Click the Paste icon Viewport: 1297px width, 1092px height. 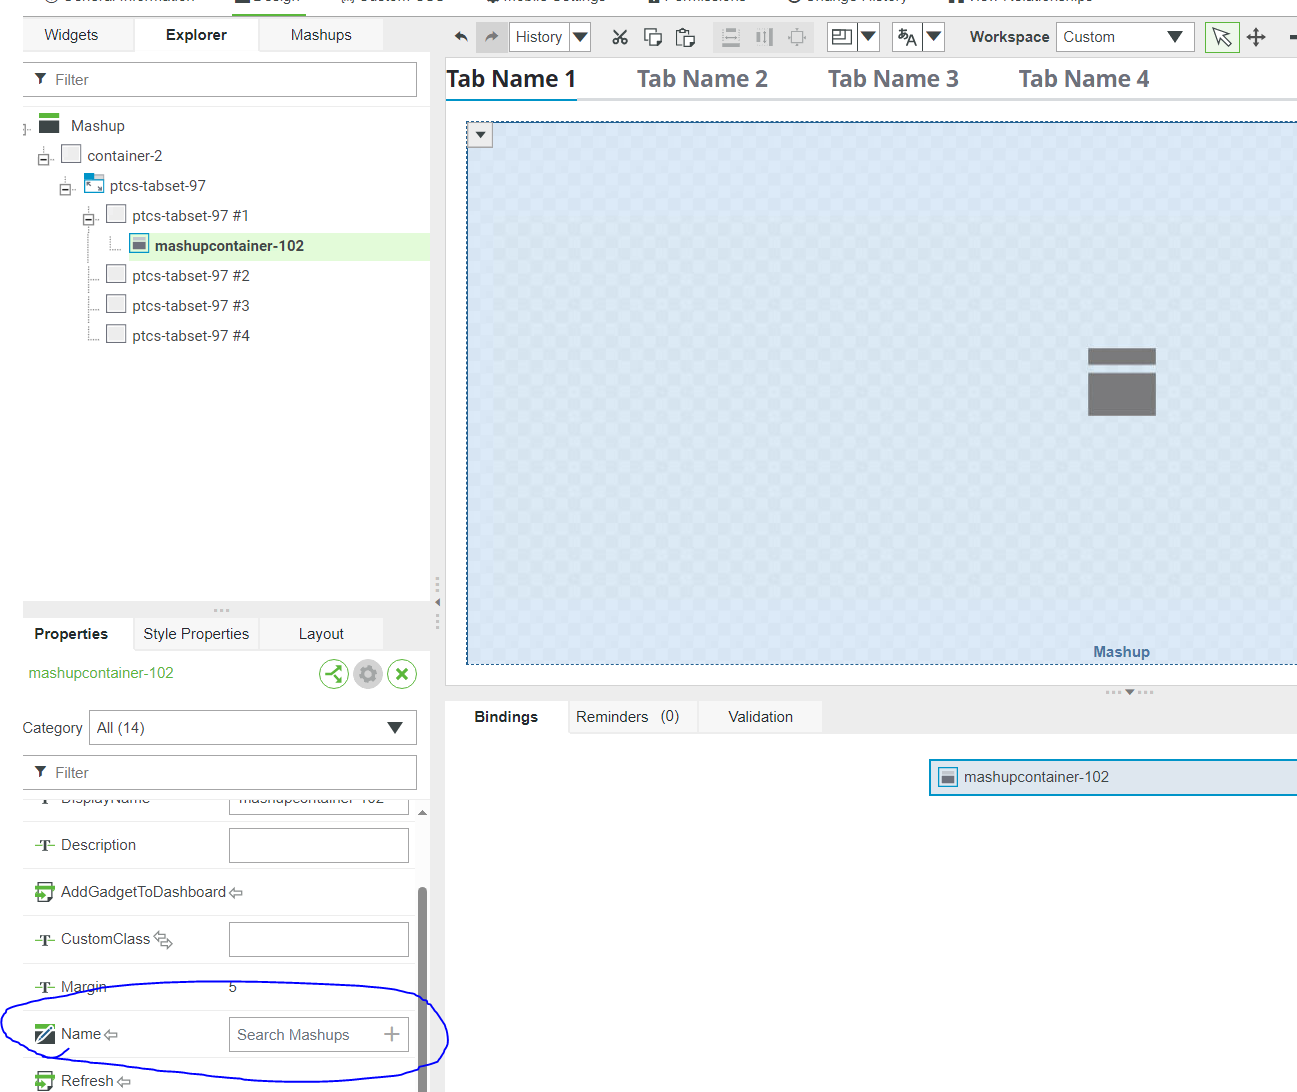pyautogui.click(x=685, y=36)
